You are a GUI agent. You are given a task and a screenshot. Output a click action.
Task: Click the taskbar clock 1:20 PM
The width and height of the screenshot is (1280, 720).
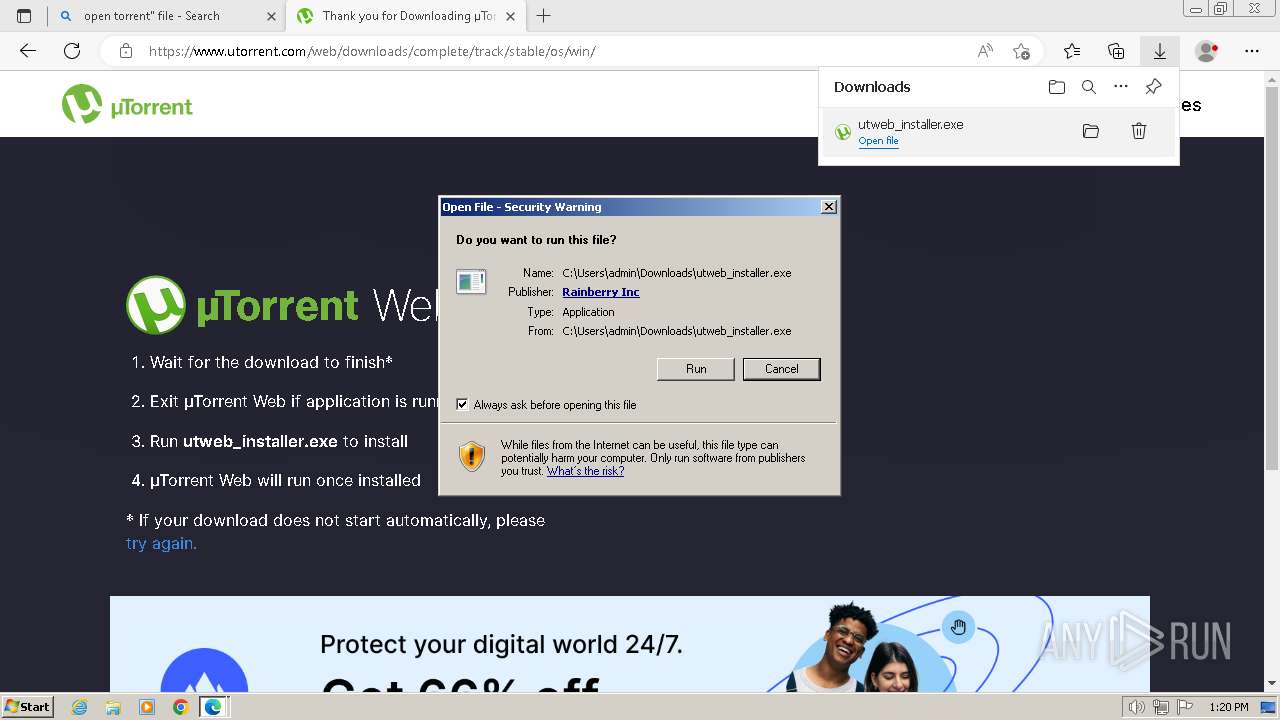[1229, 707]
